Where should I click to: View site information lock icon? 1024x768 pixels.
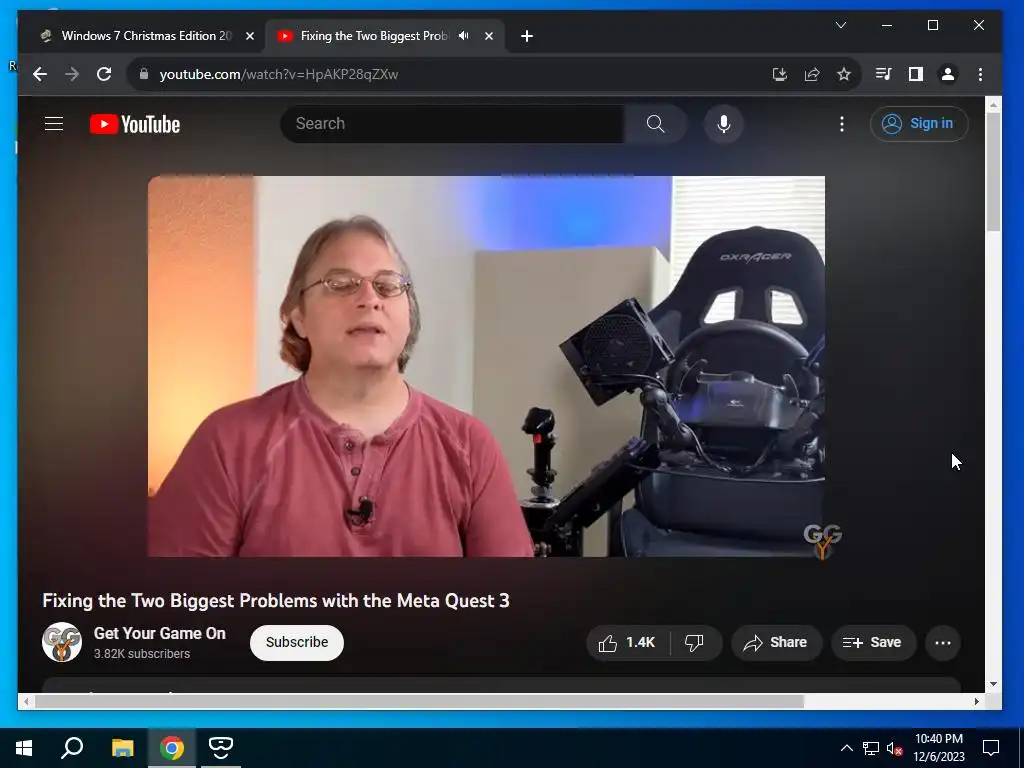point(144,74)
